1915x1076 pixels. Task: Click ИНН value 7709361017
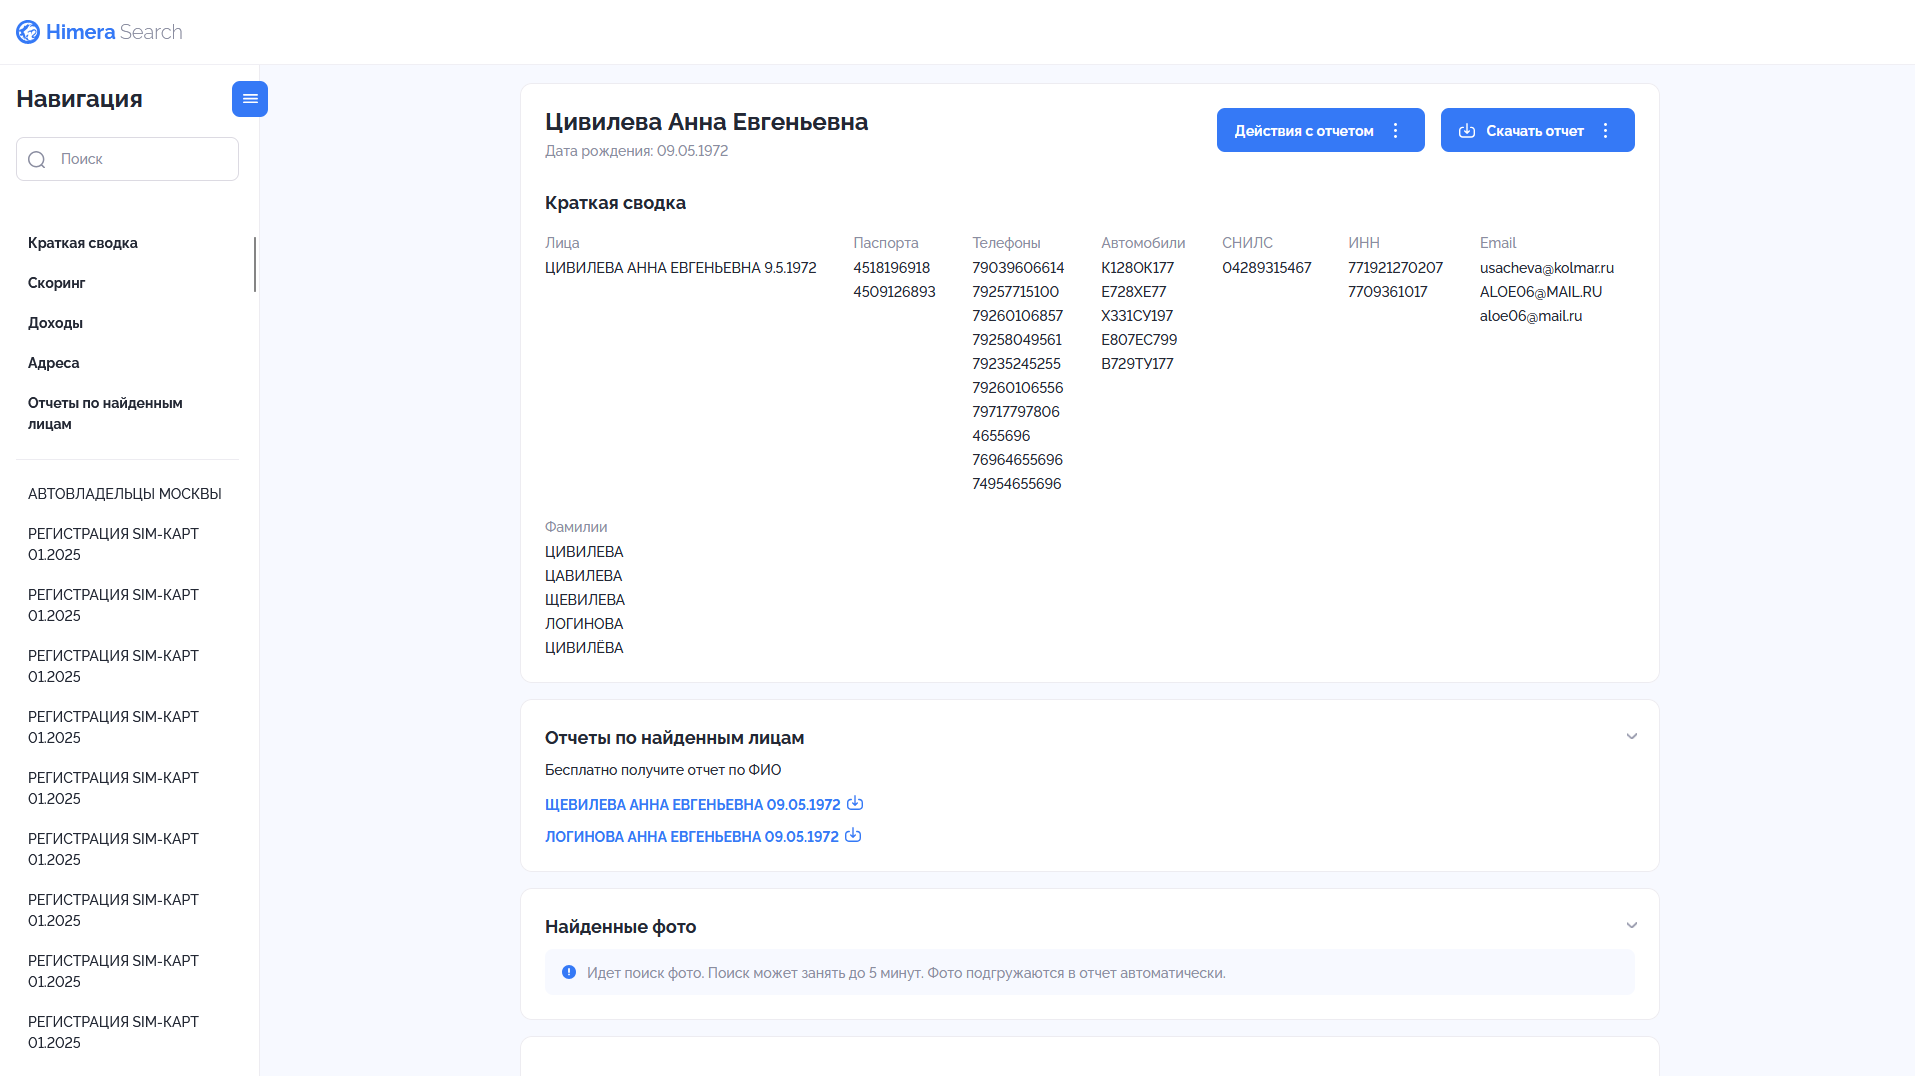1388,292
